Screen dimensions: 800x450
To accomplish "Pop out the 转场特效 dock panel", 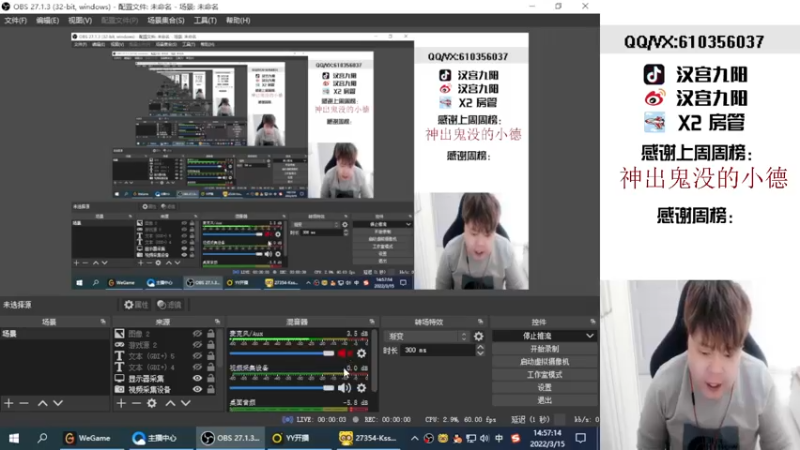I will tap(480, 322).
